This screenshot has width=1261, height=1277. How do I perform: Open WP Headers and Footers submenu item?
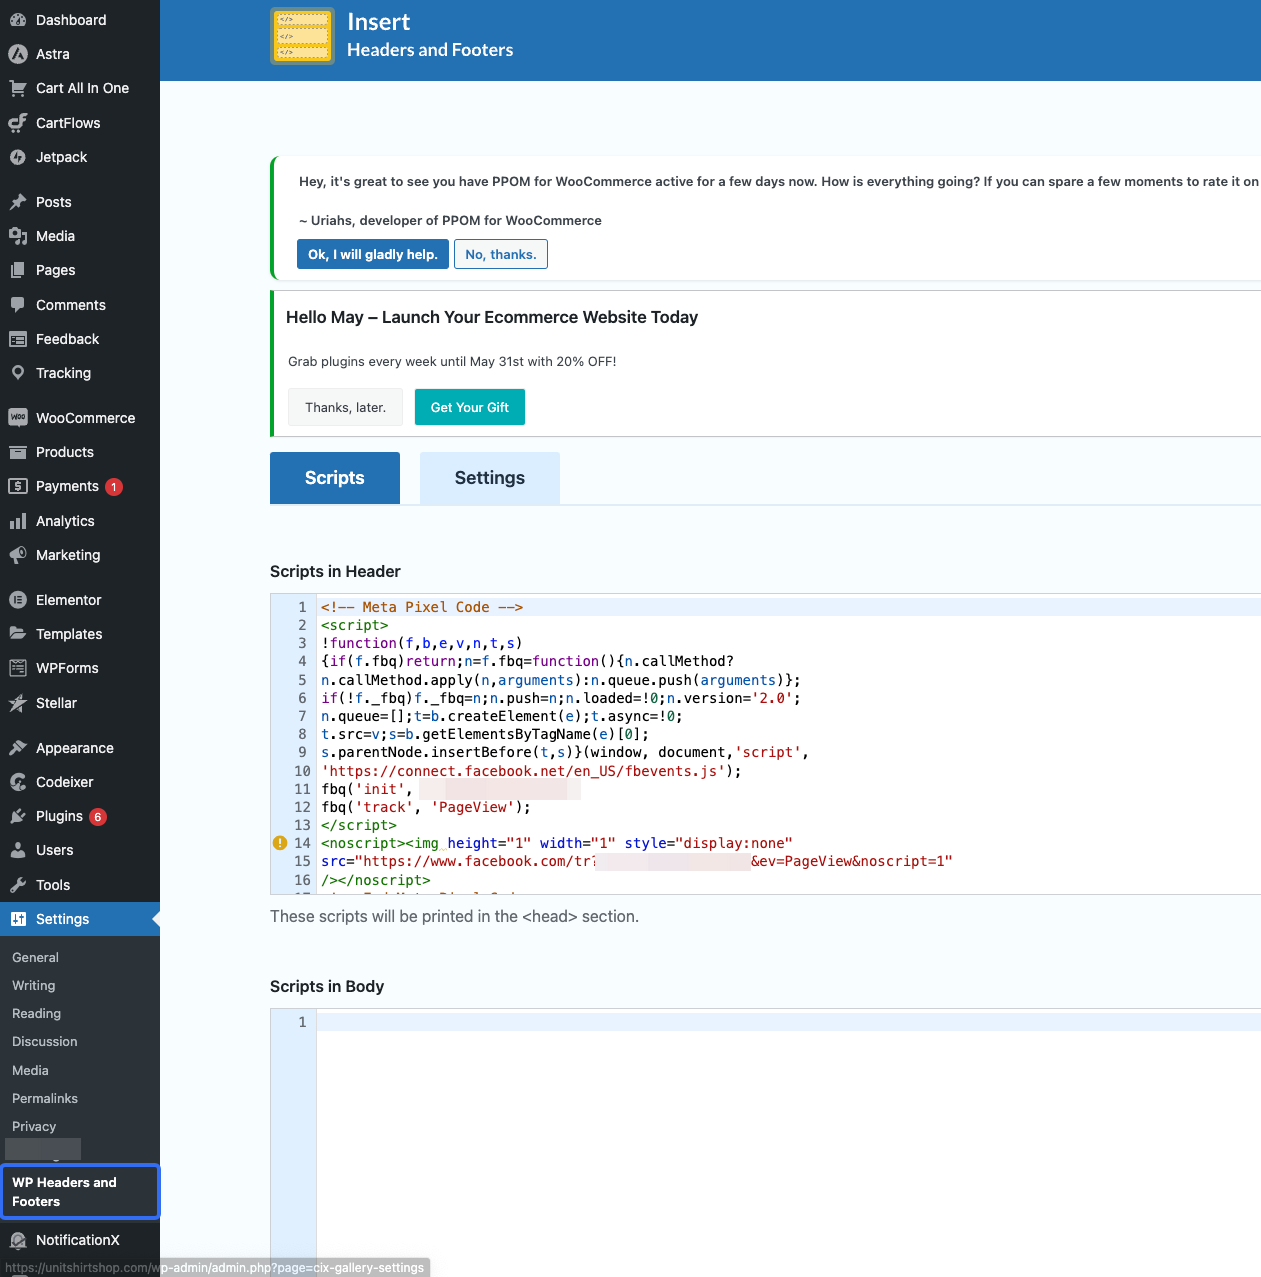point(80,1192)
